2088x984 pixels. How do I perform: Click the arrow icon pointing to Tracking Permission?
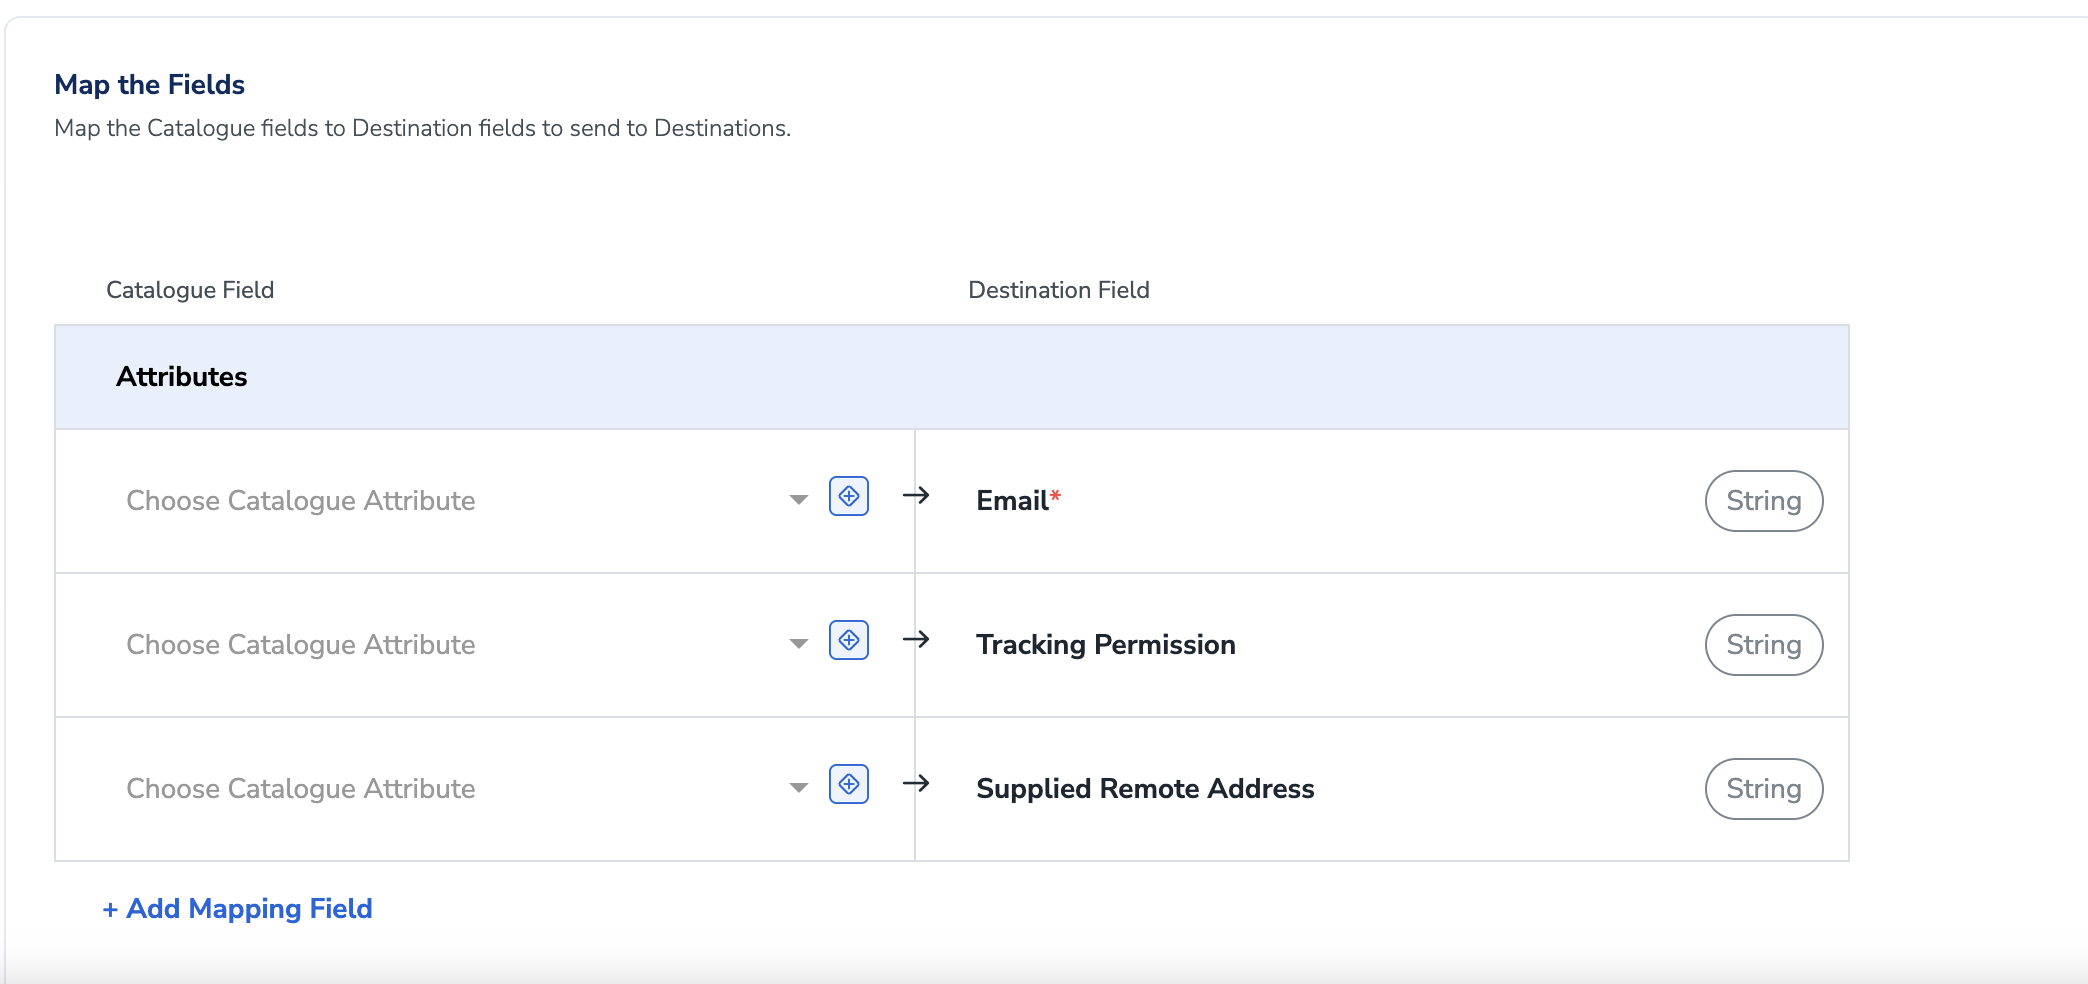point(916,639)
